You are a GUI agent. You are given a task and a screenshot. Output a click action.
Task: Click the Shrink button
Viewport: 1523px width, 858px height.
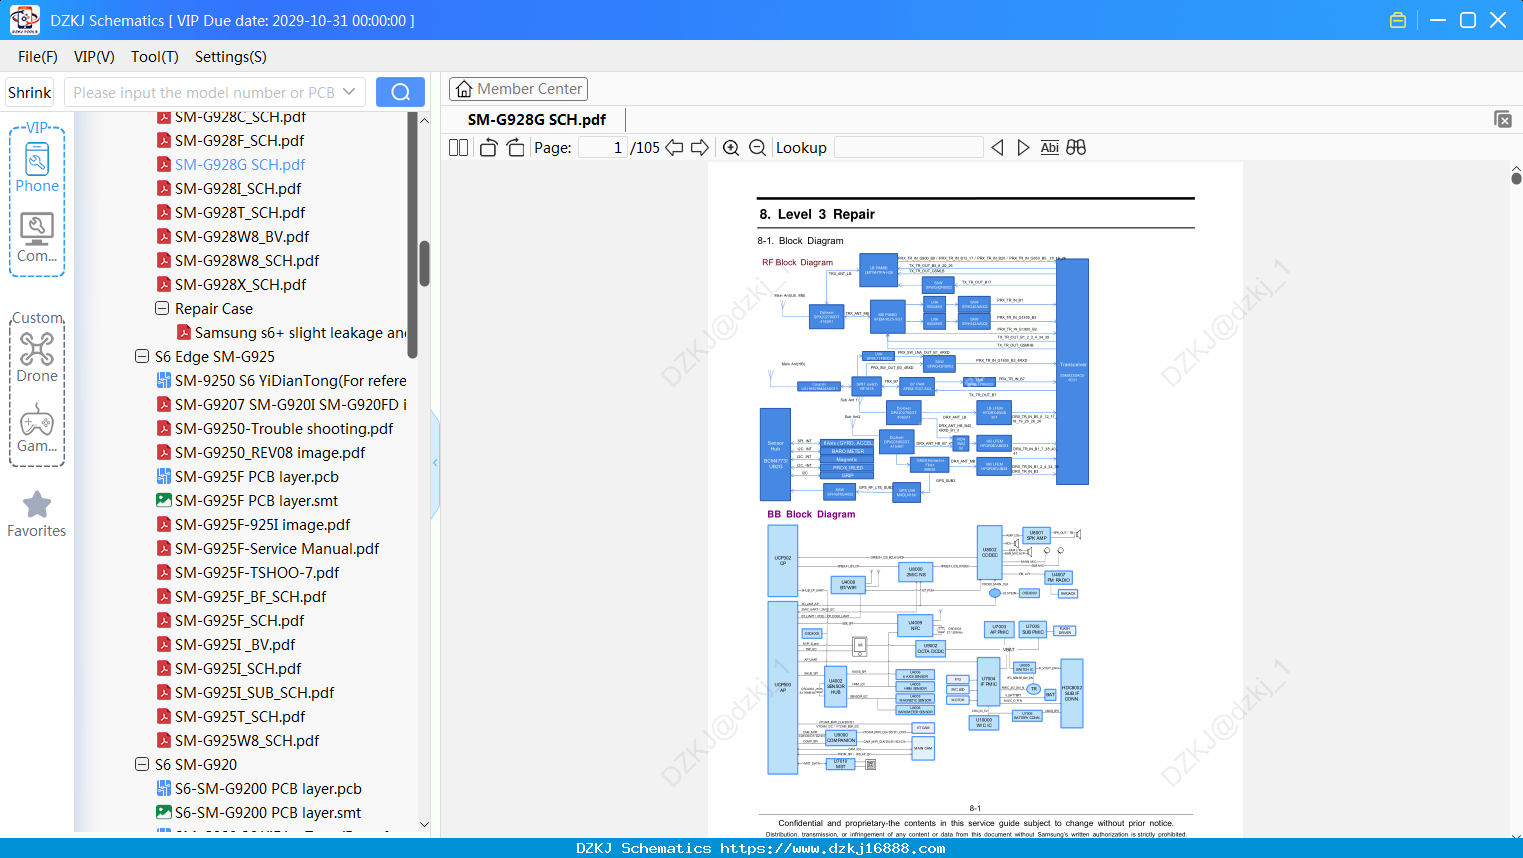tap(30, 92)
